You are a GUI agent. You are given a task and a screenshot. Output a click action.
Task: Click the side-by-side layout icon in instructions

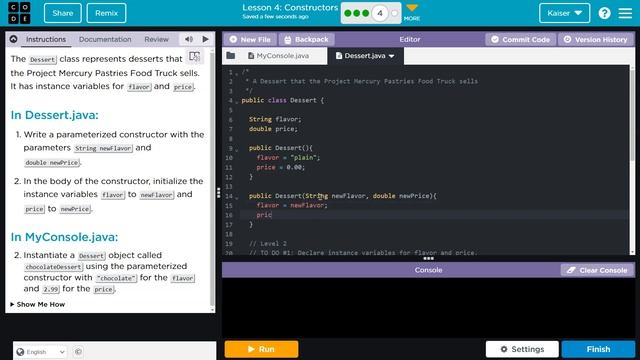[x=195, y=57]
